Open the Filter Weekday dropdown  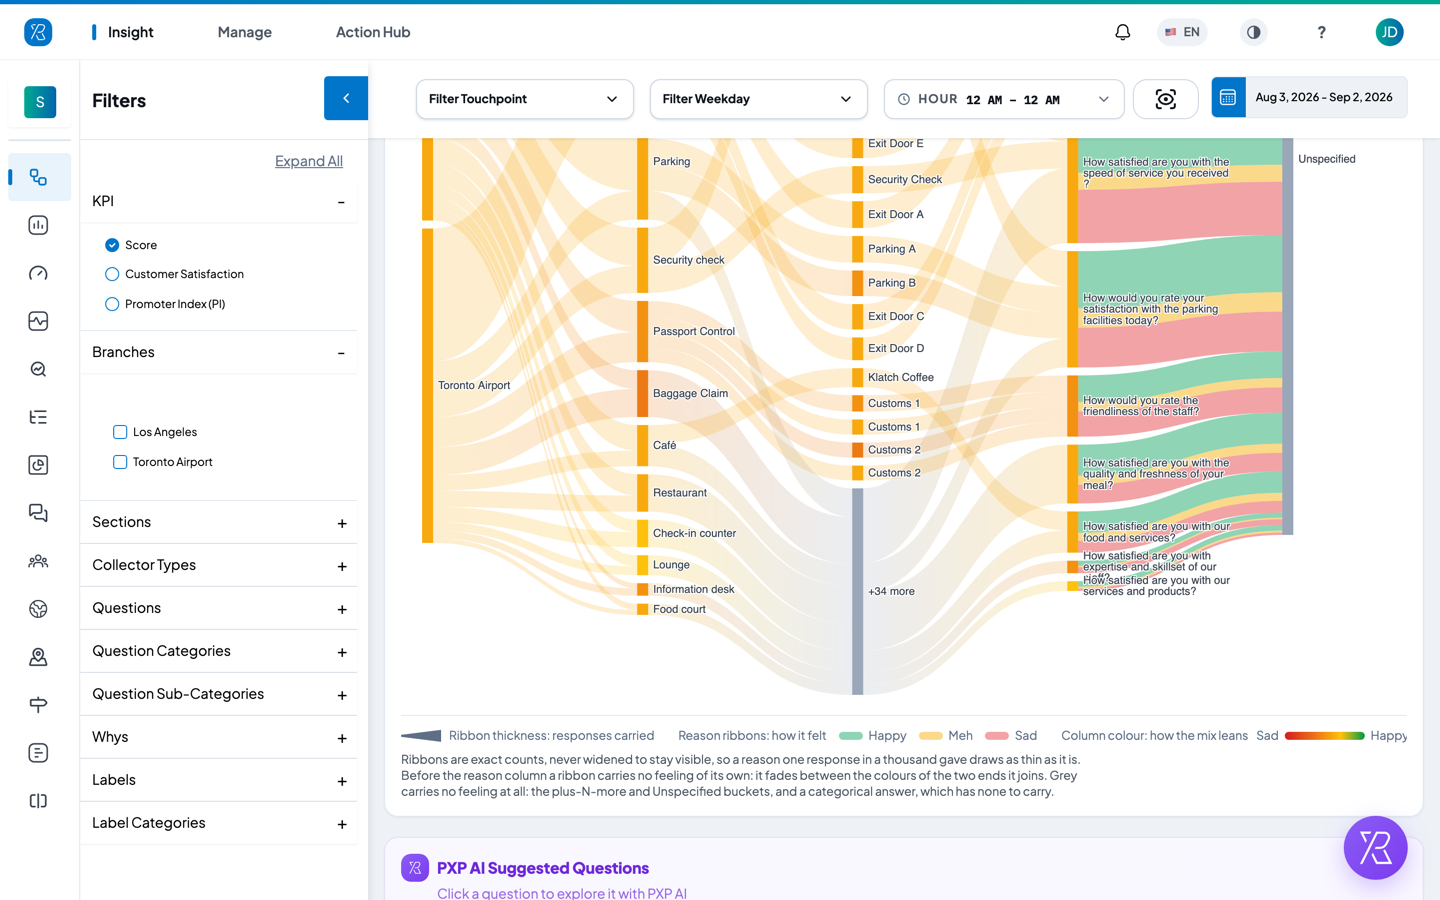click(758, 99)
